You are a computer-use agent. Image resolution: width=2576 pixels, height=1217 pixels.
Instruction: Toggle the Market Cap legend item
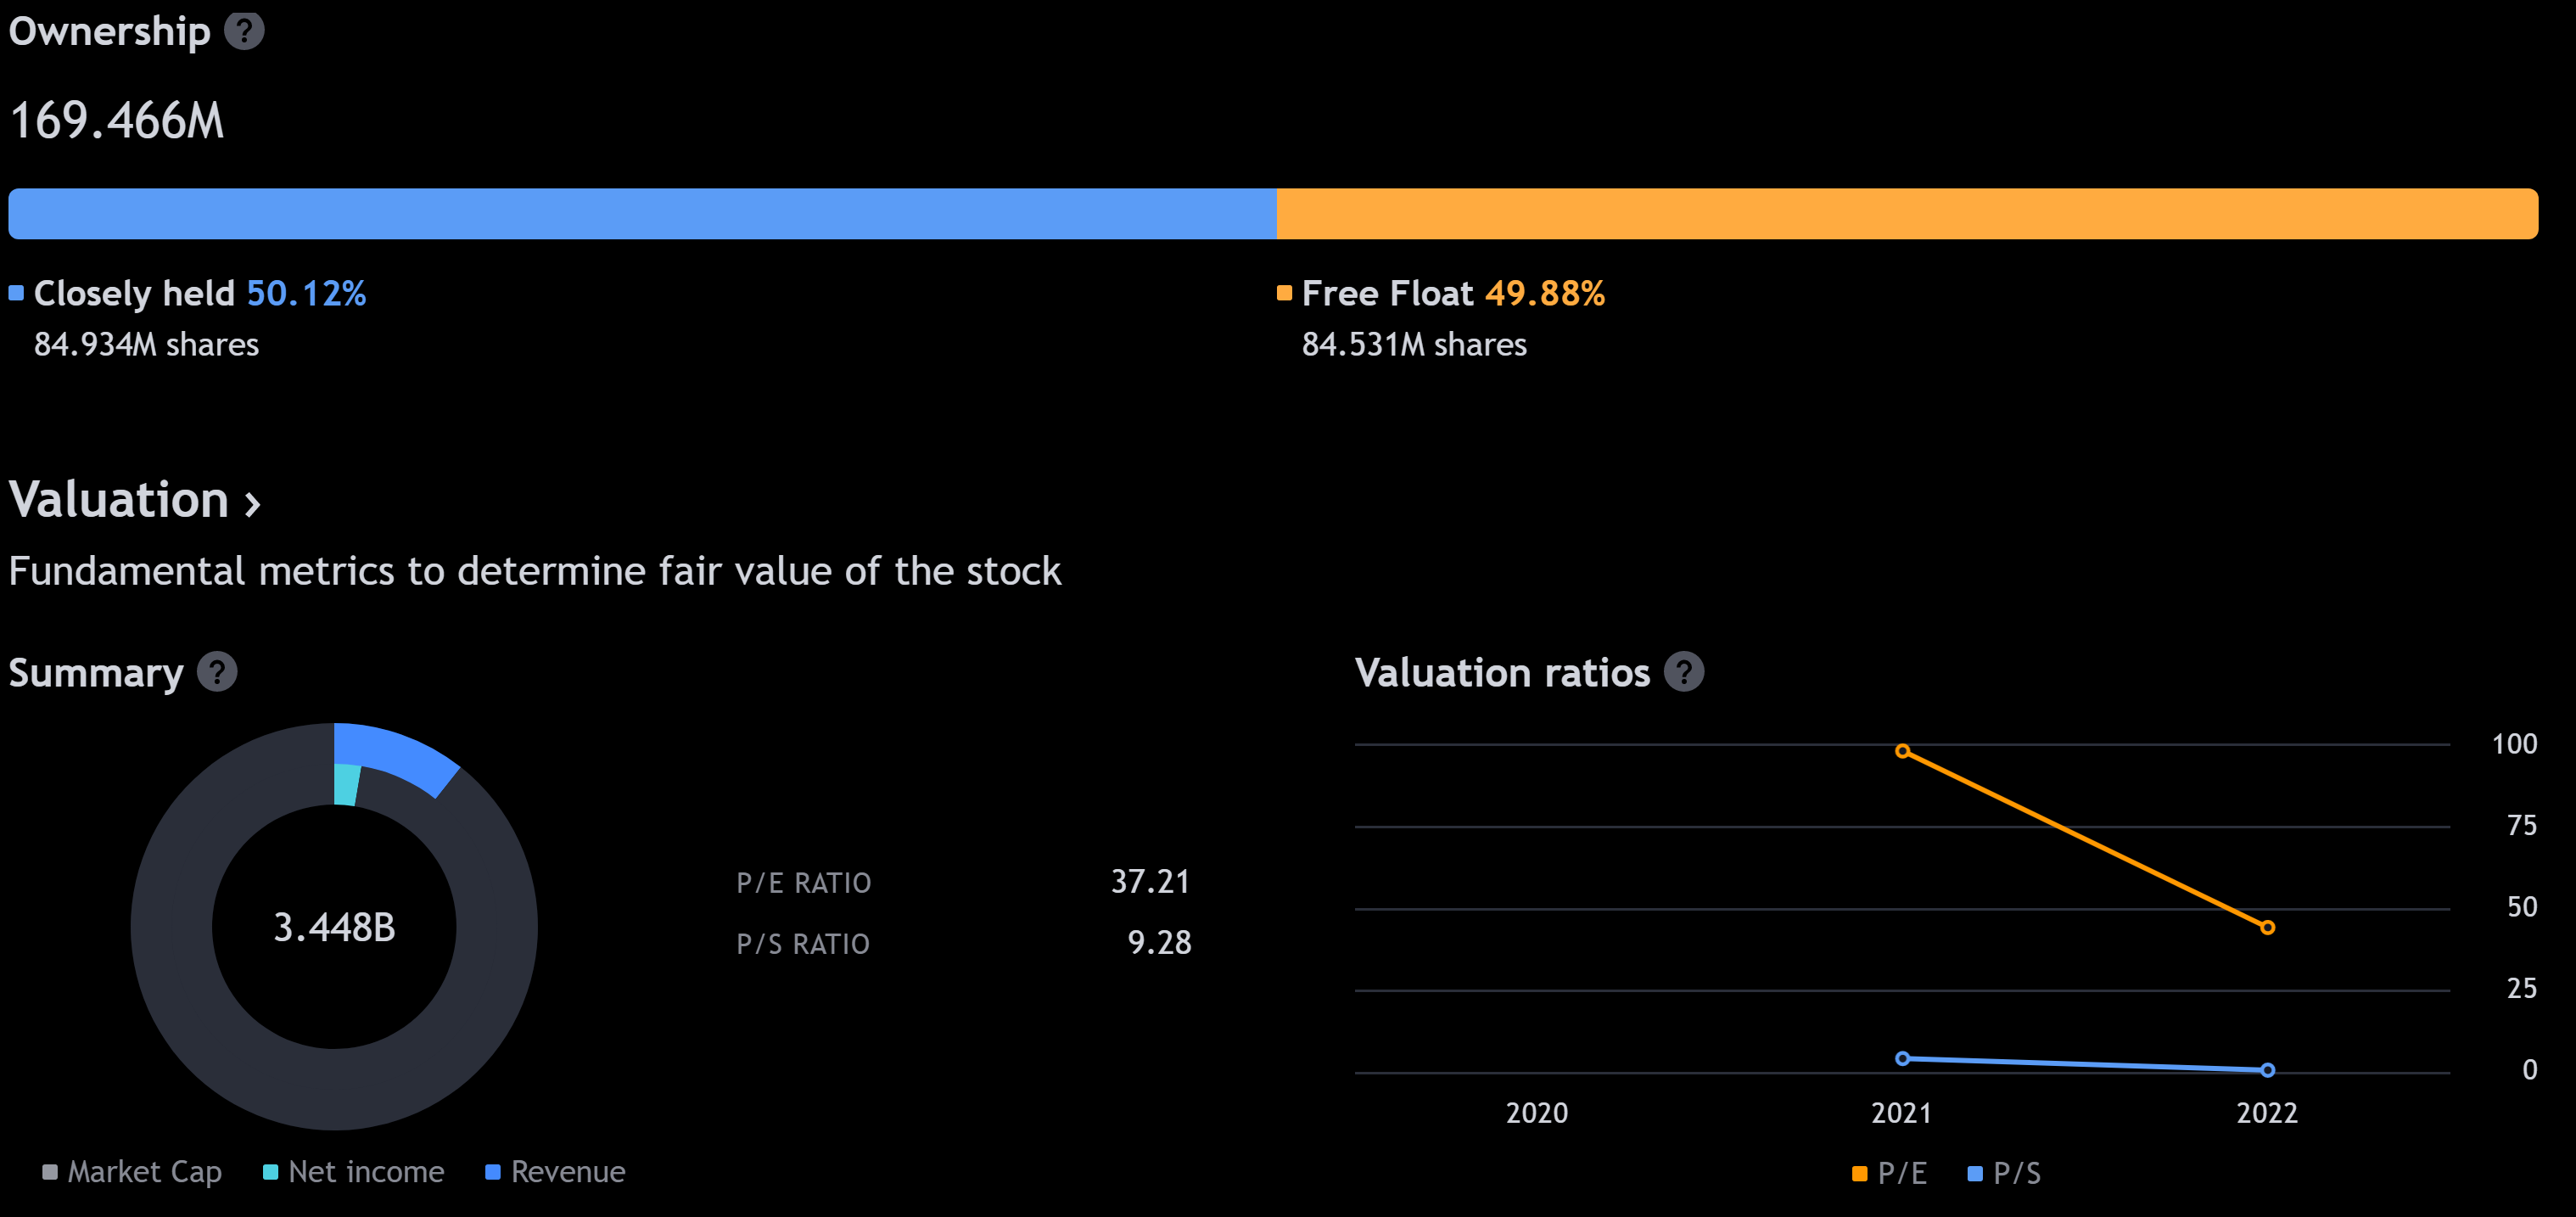click(x=132, y=1172)
